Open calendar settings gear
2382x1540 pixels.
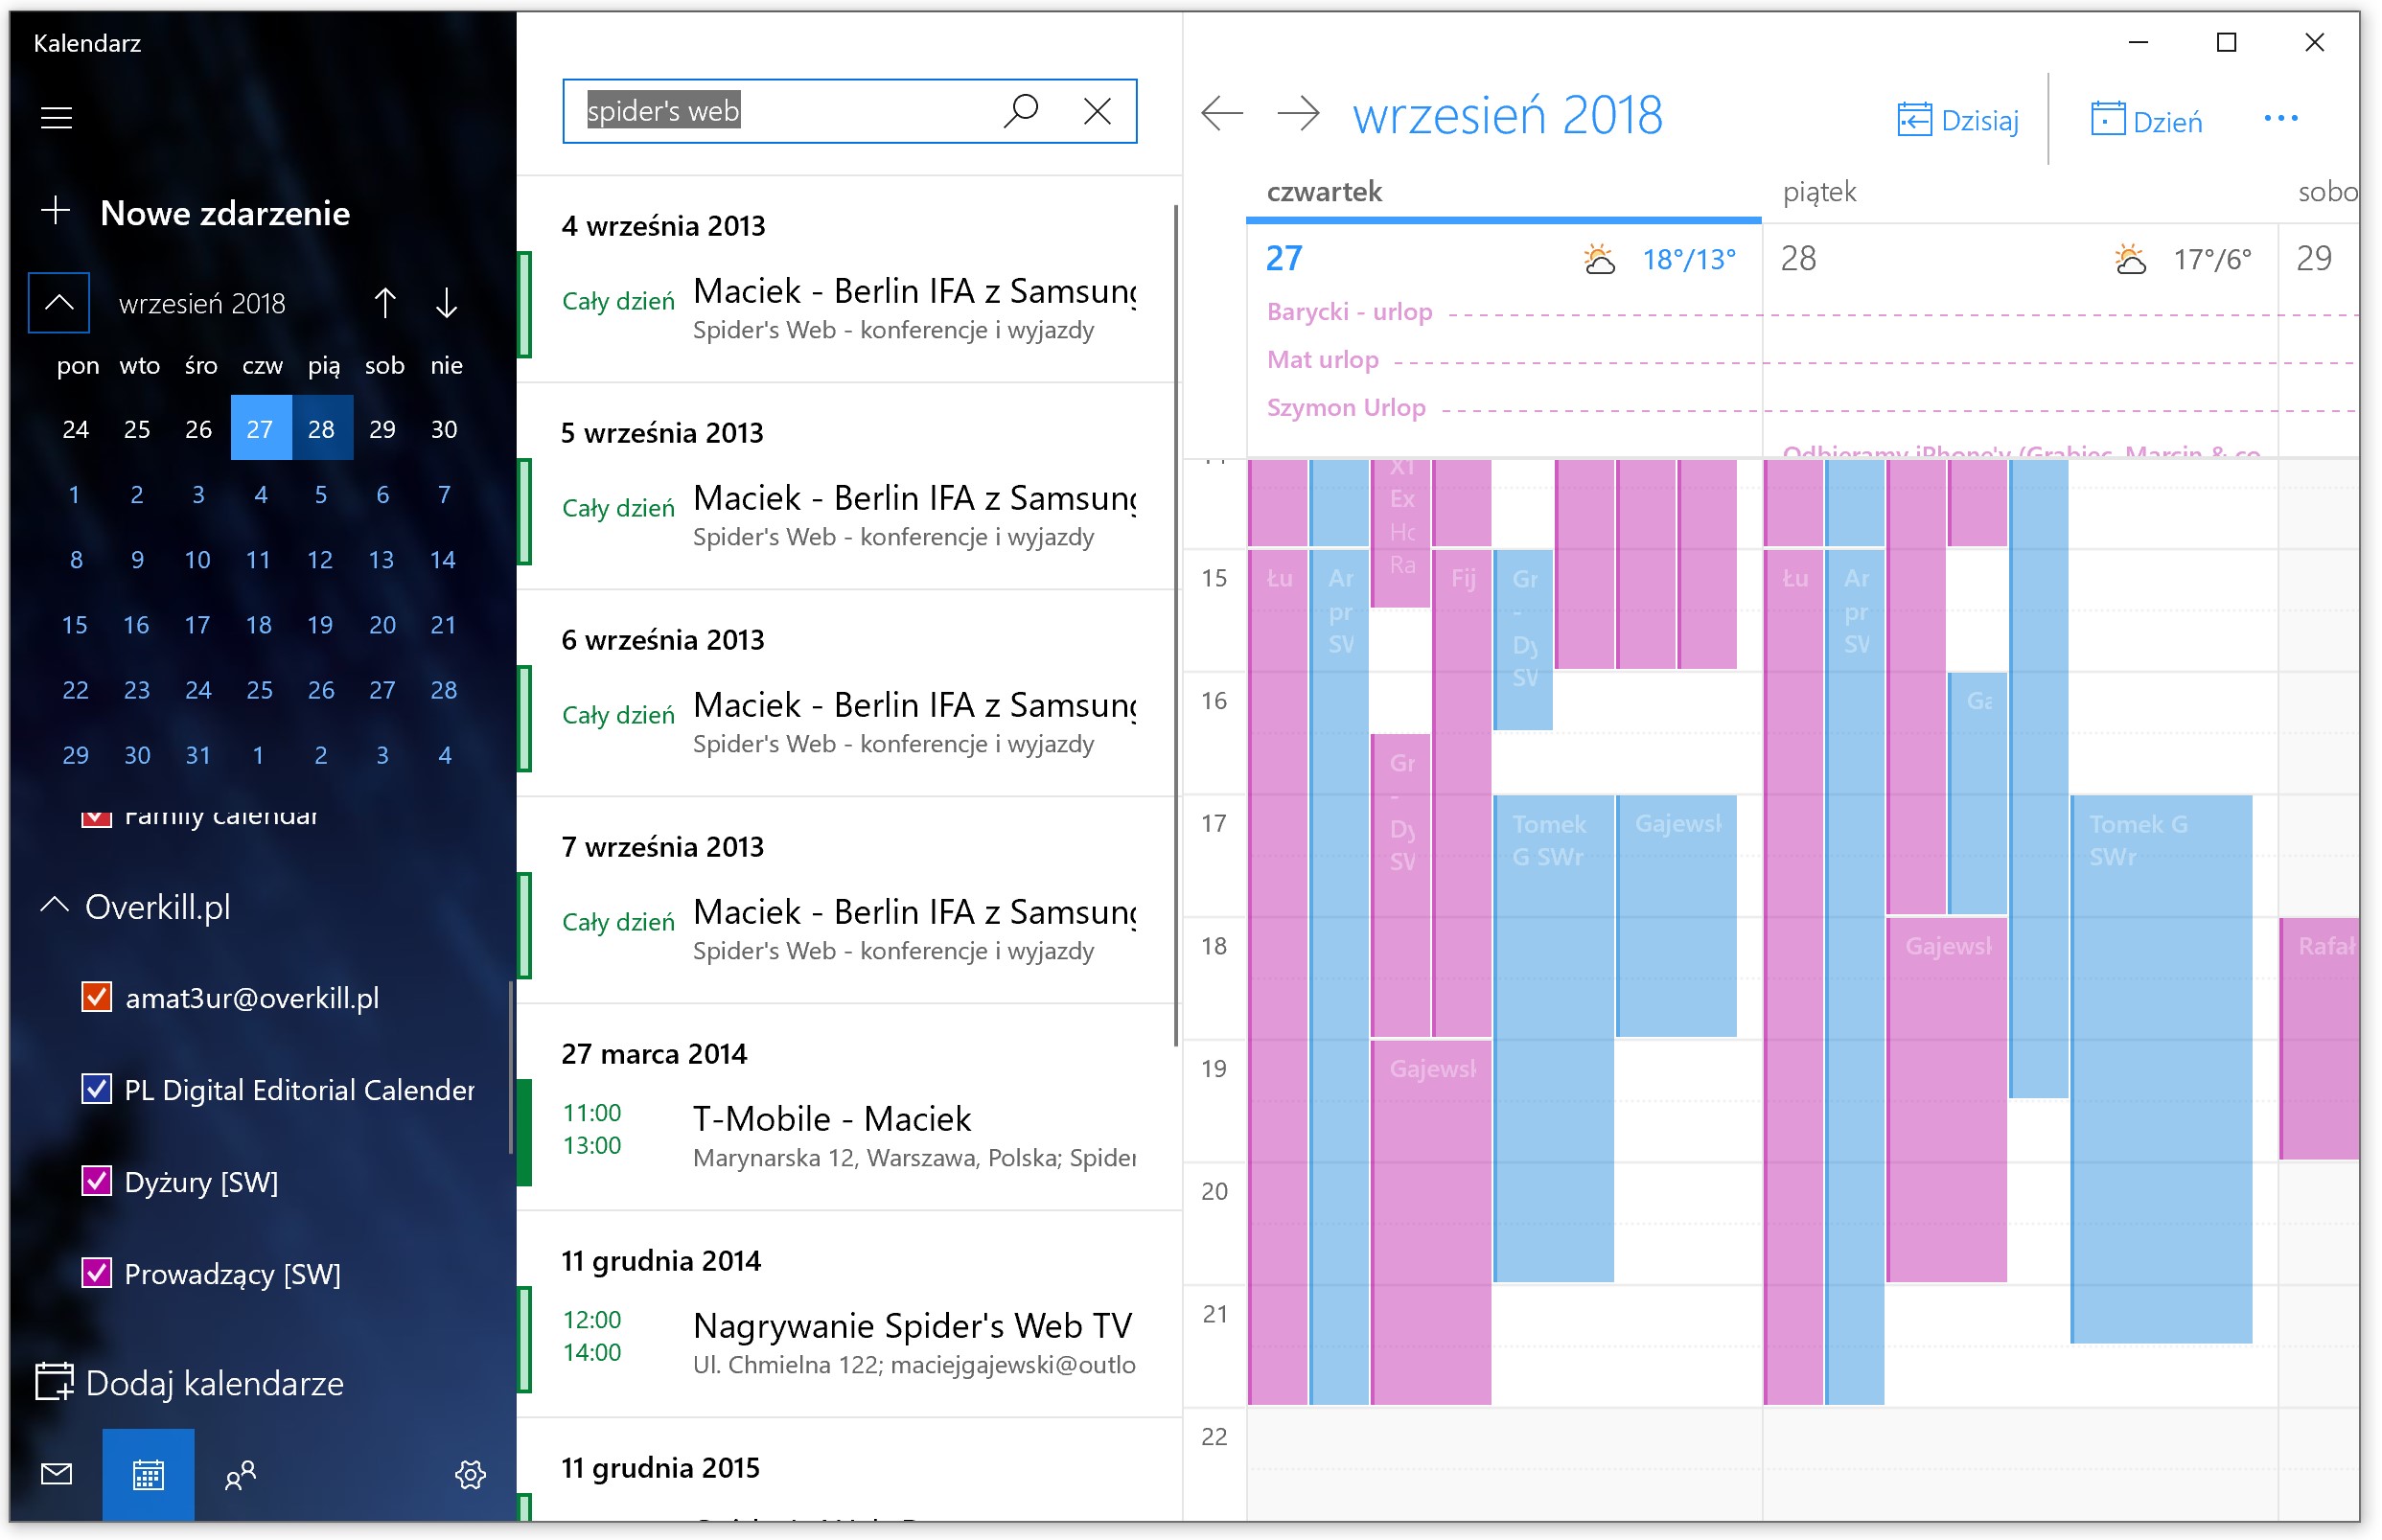pyautogui.click(x=470, y=1473)
